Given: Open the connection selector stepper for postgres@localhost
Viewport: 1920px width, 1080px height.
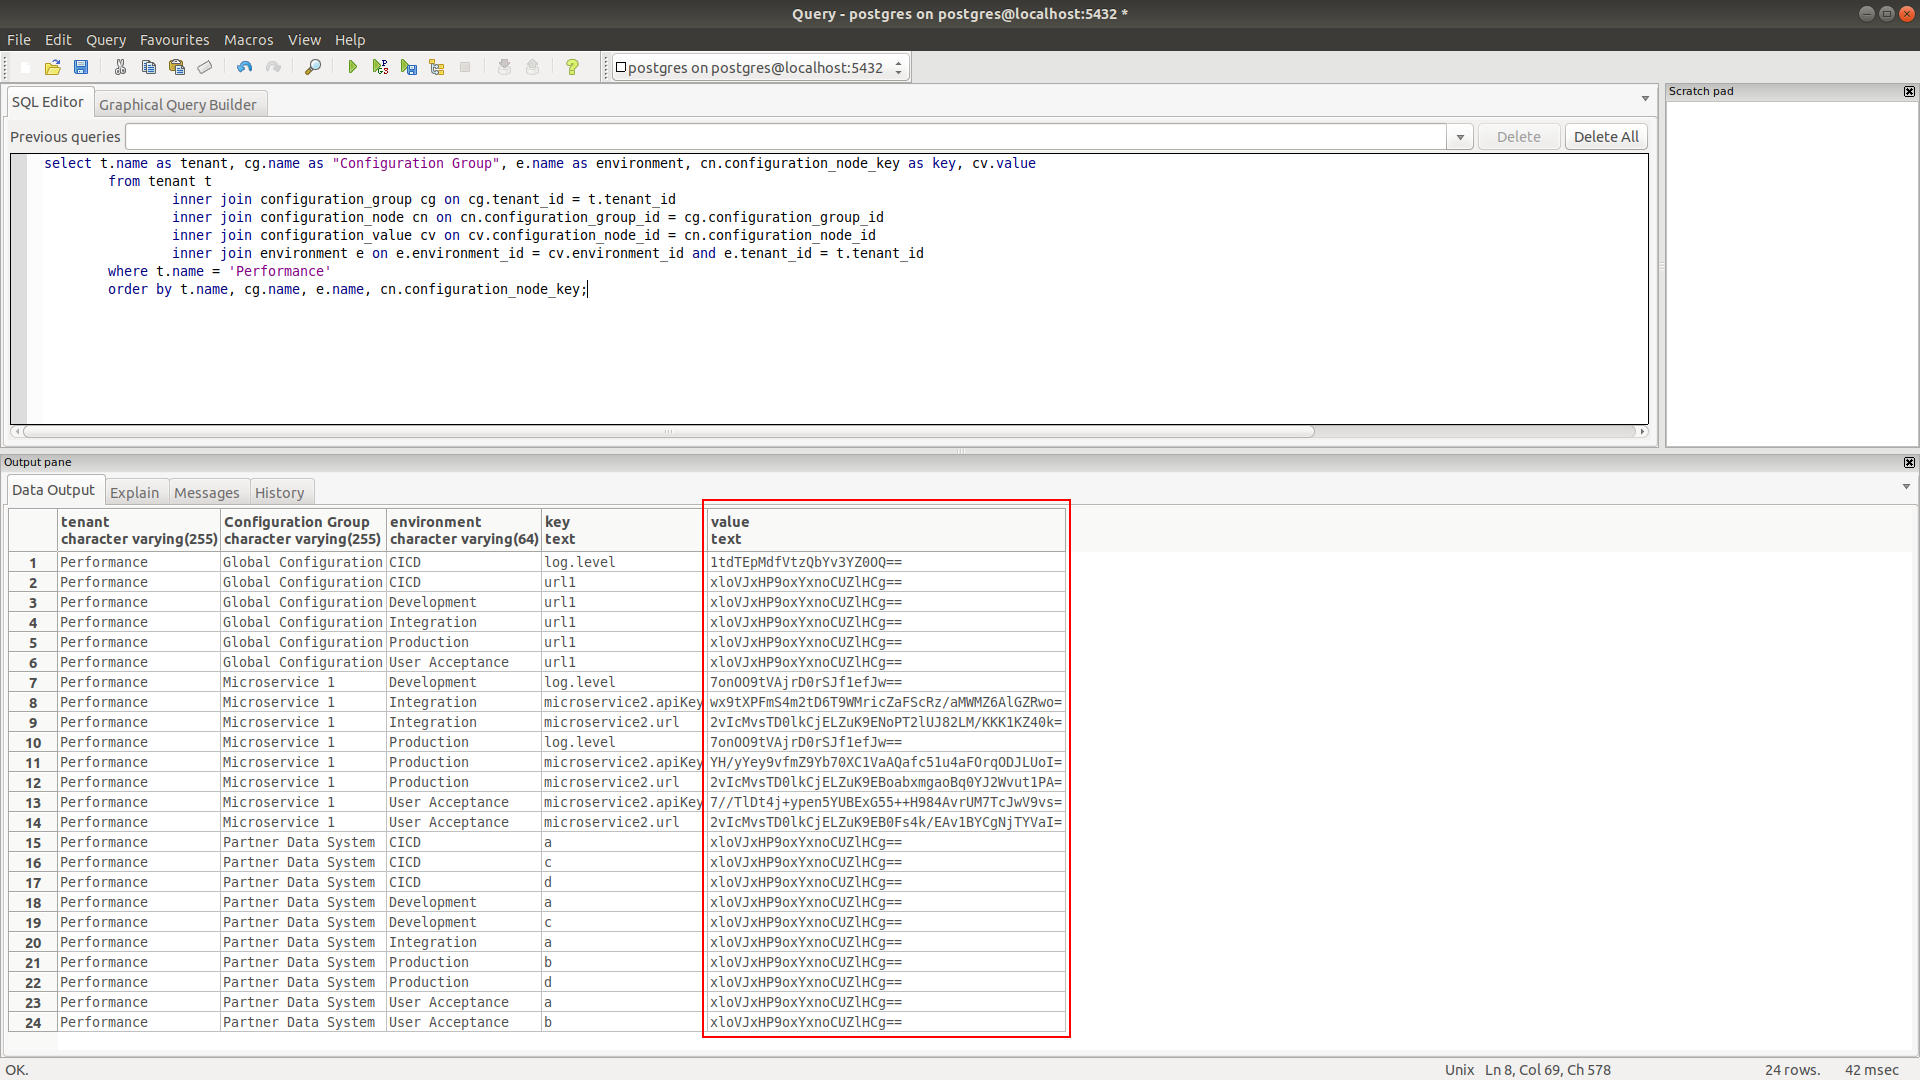Looking at the screenshot, I should tap(897, 67).
